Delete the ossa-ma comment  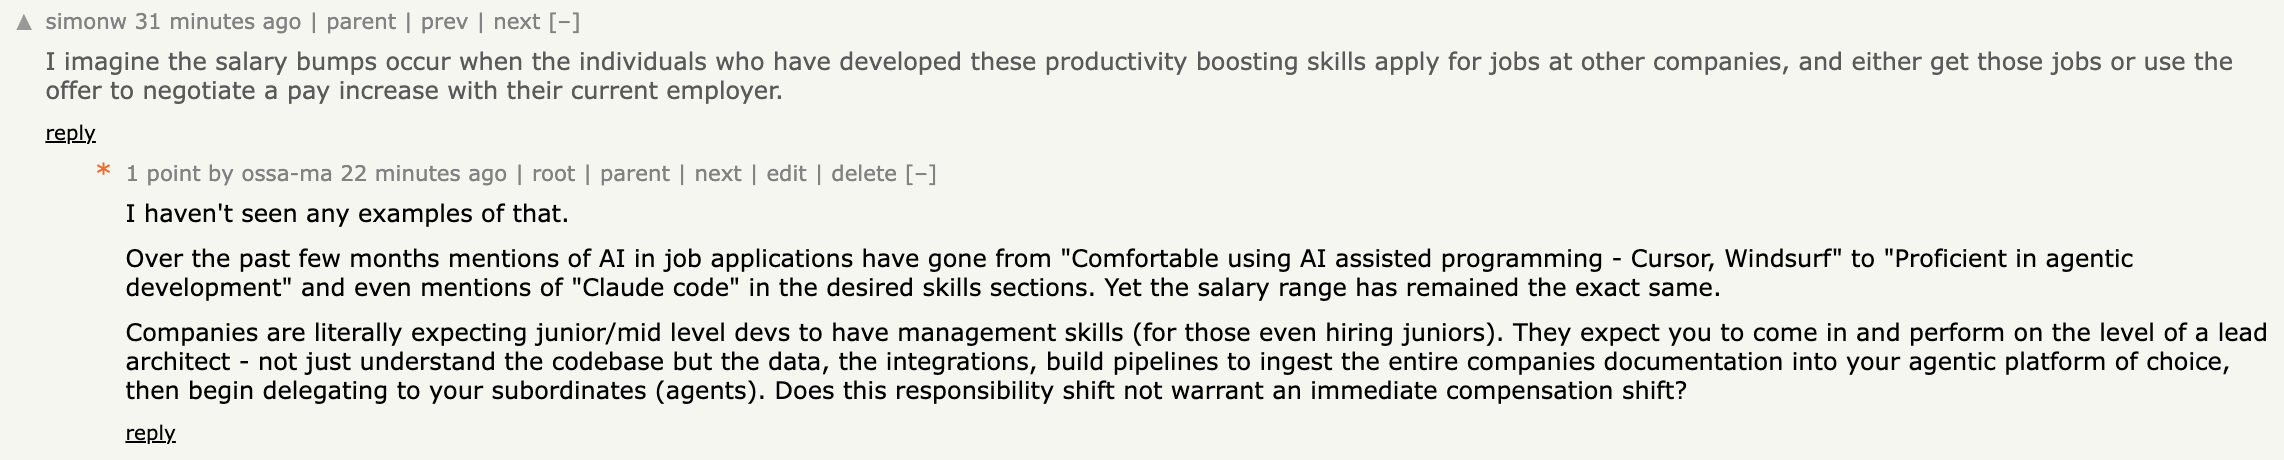tap(863, 174)
